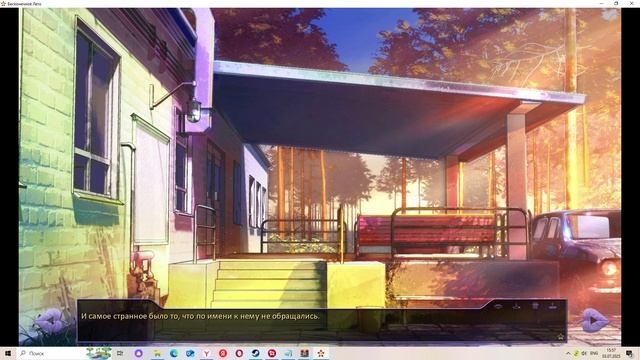Hide the text box using the eye icon

coord(498,306)
